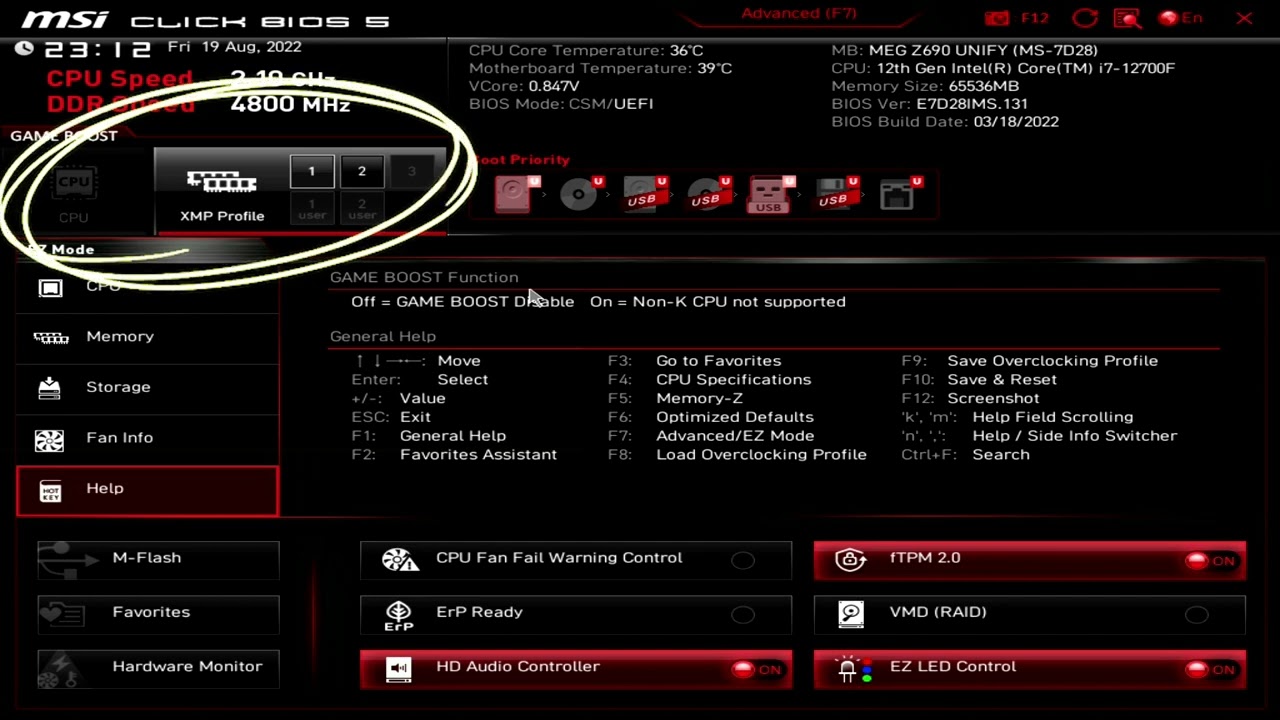Click the MB MEG Z690 UNIFY text
1280x720 pixels.
pyautogui.click(x=964, y=50)
